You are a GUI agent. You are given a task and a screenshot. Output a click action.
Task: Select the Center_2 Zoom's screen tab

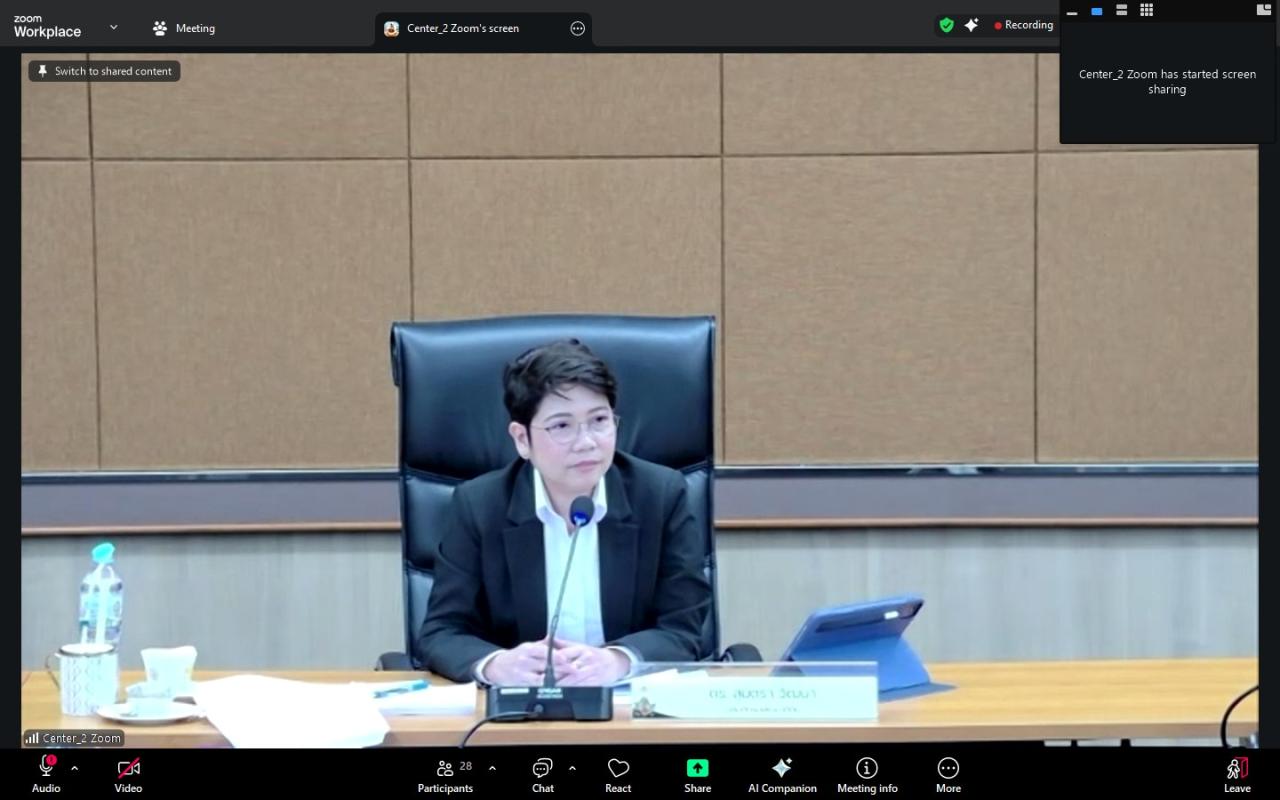tap(462, 28)
